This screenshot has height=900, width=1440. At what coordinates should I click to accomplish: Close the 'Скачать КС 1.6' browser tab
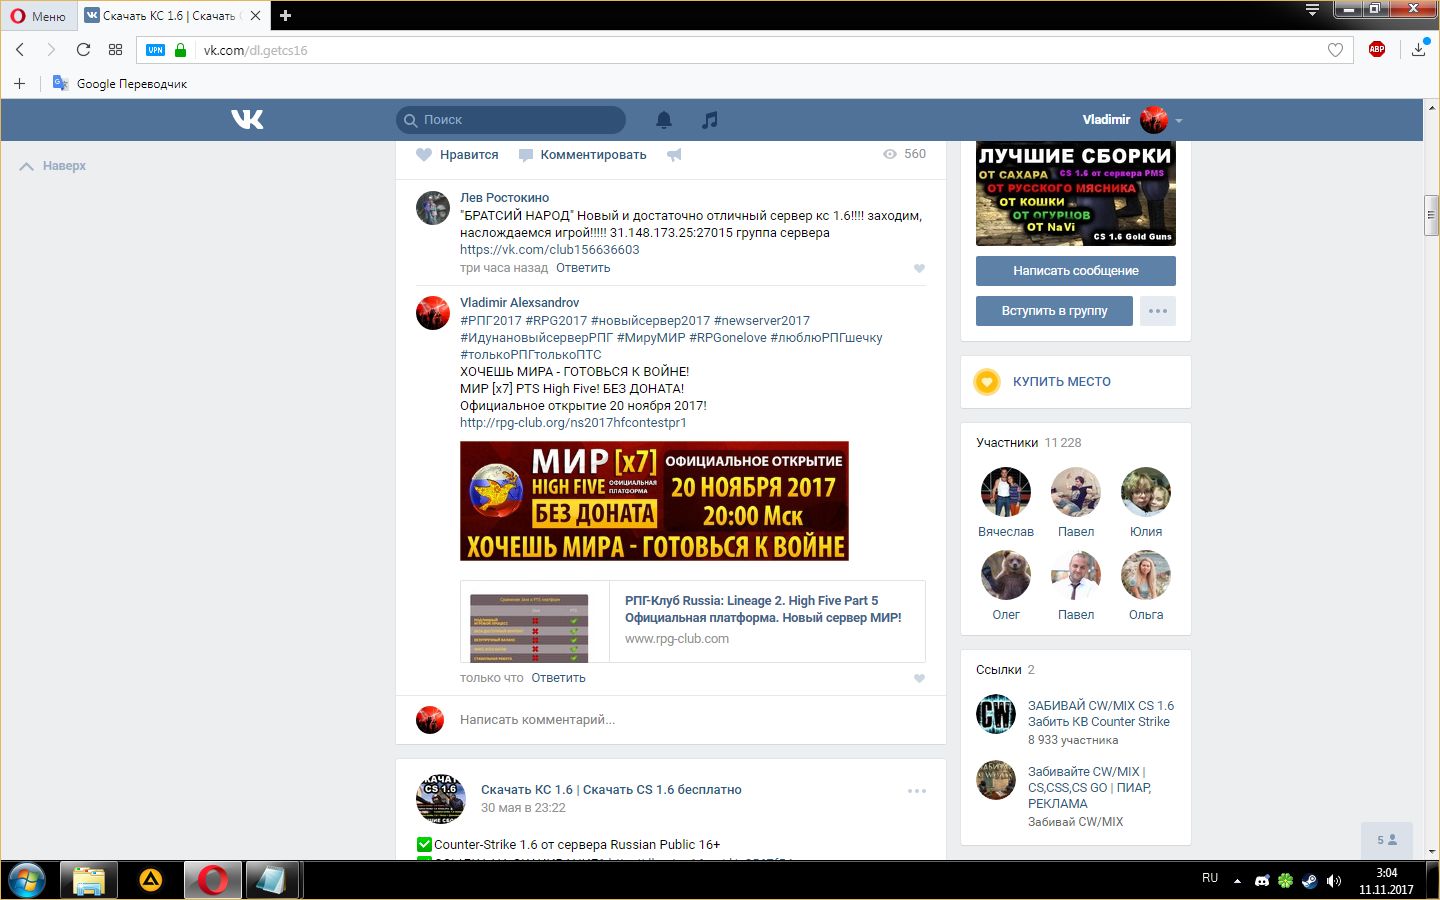[x=256, y=16]
